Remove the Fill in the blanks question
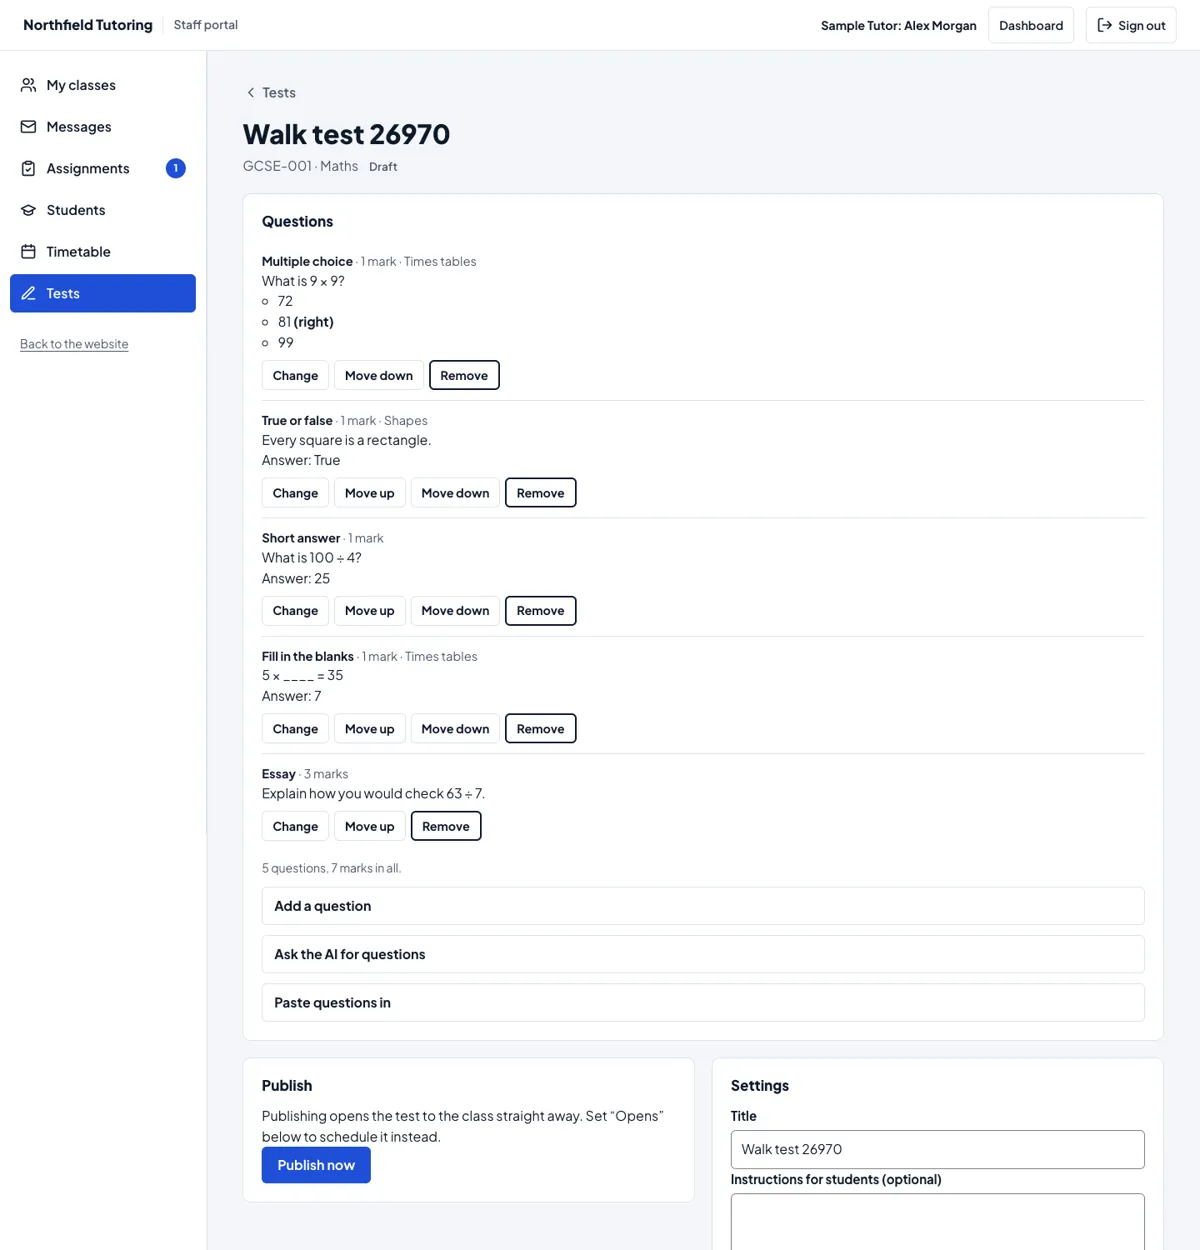The height and width of the screenshot is (1250, 1200). coord(541,729)
